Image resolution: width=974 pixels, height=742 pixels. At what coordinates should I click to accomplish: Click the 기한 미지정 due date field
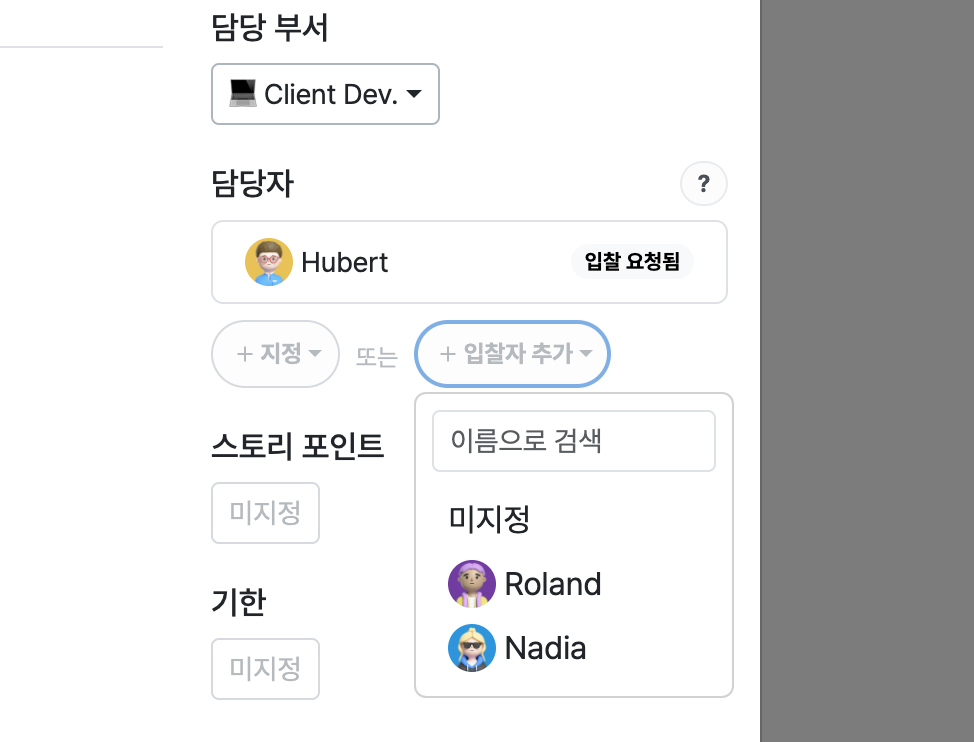coord(265,669)
